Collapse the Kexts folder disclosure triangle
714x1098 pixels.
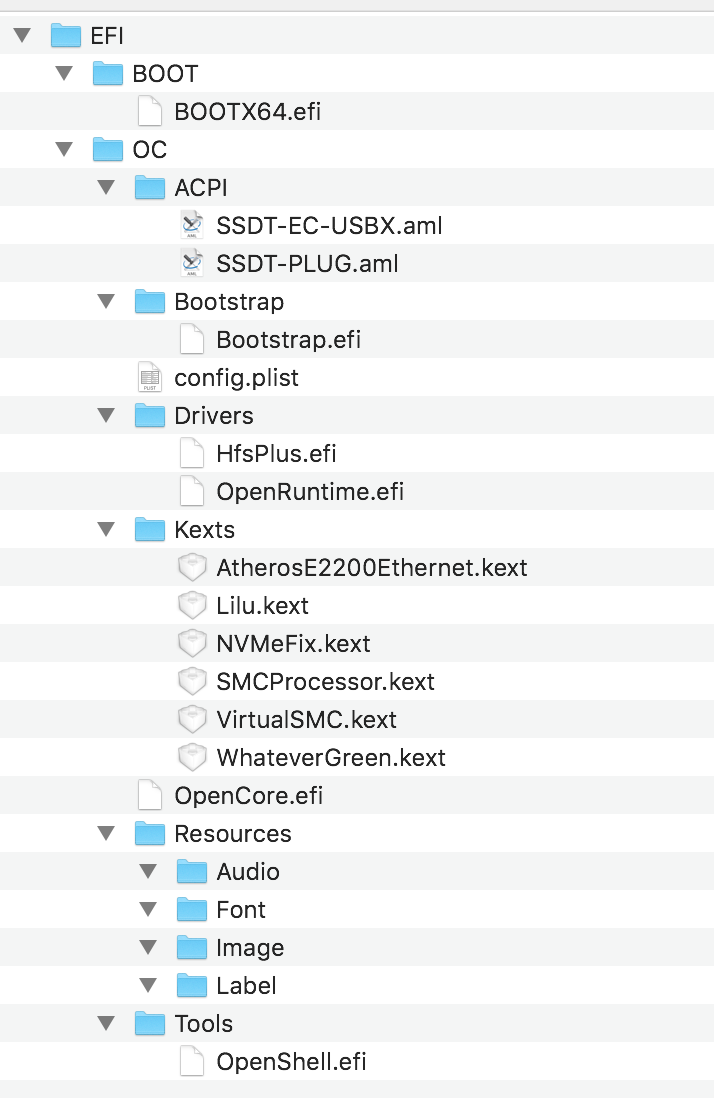[x=107, y=530]
